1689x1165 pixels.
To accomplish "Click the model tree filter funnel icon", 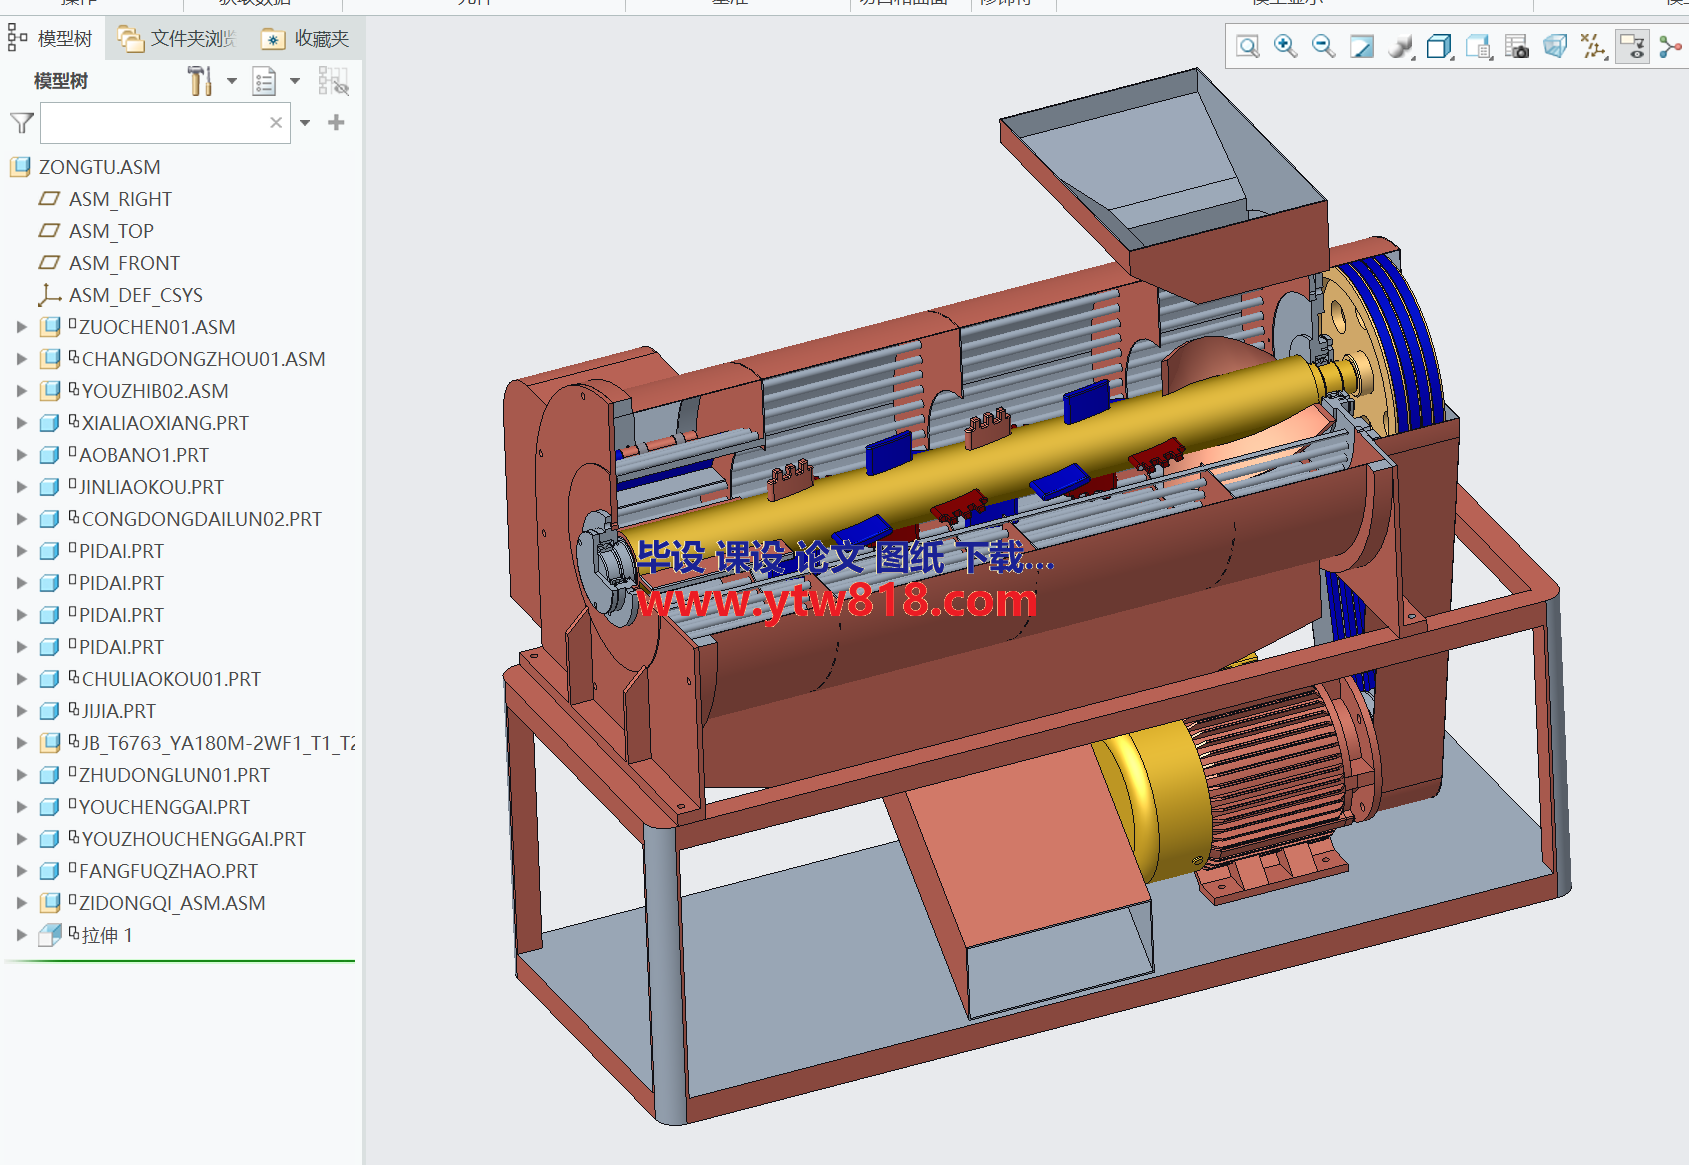I will coord(21,123).
